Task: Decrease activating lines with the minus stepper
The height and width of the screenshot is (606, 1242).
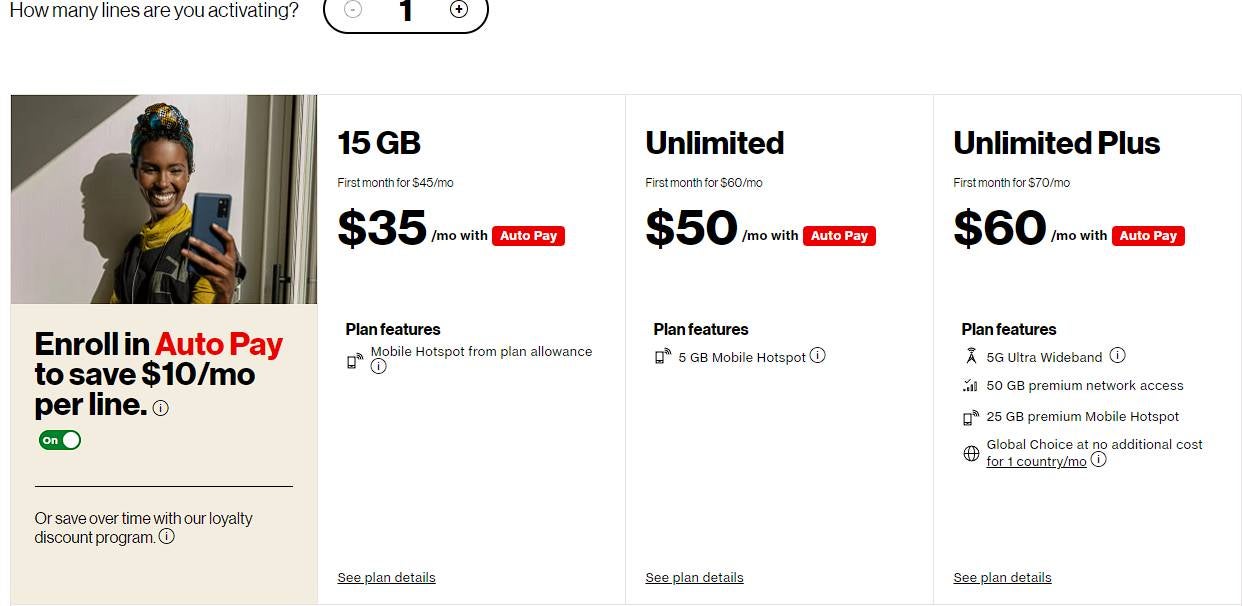Action: pos(352,10)
